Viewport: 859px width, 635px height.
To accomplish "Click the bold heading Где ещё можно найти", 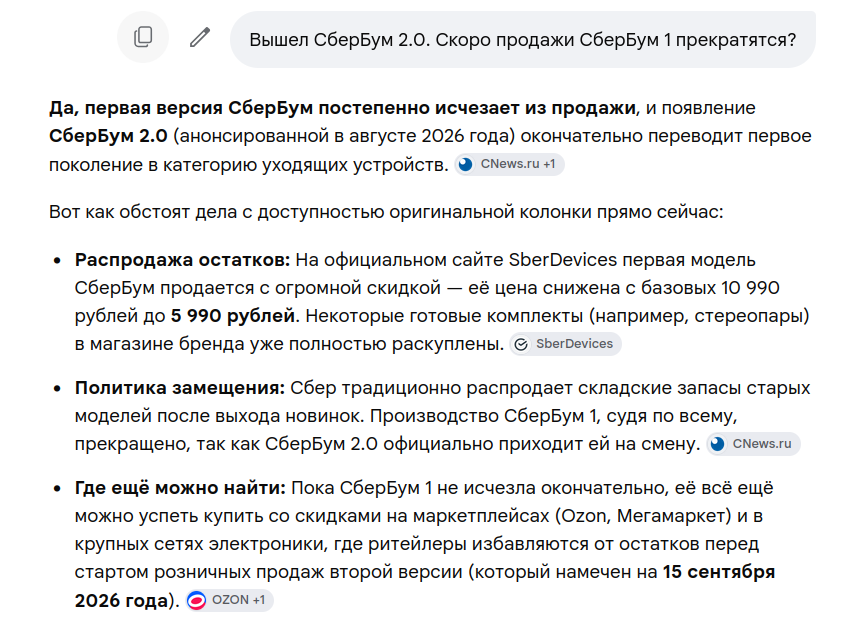I will [180, 488].
